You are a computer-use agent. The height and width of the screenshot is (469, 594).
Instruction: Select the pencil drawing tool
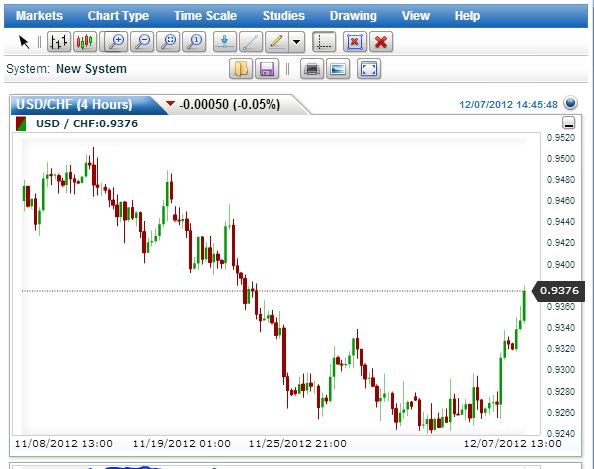point(277,42)
